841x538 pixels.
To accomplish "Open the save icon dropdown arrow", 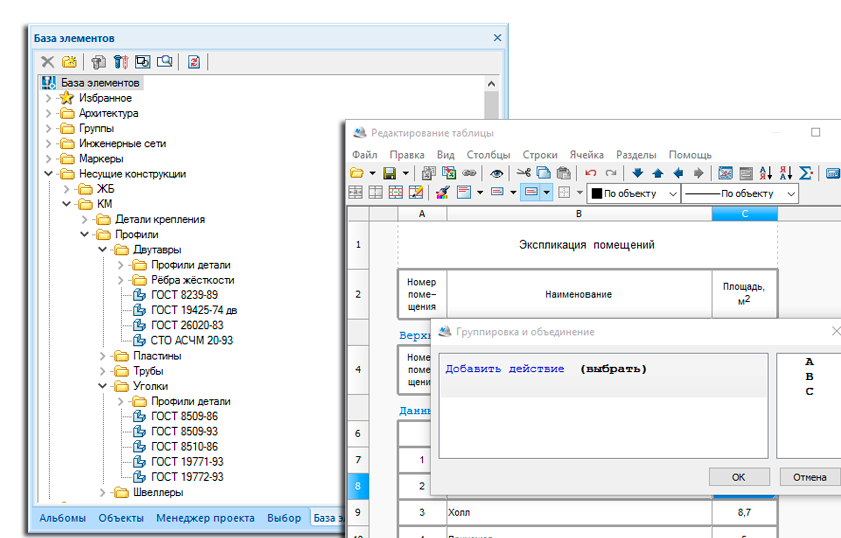I will pyautogui.click(x=405, y=173).
